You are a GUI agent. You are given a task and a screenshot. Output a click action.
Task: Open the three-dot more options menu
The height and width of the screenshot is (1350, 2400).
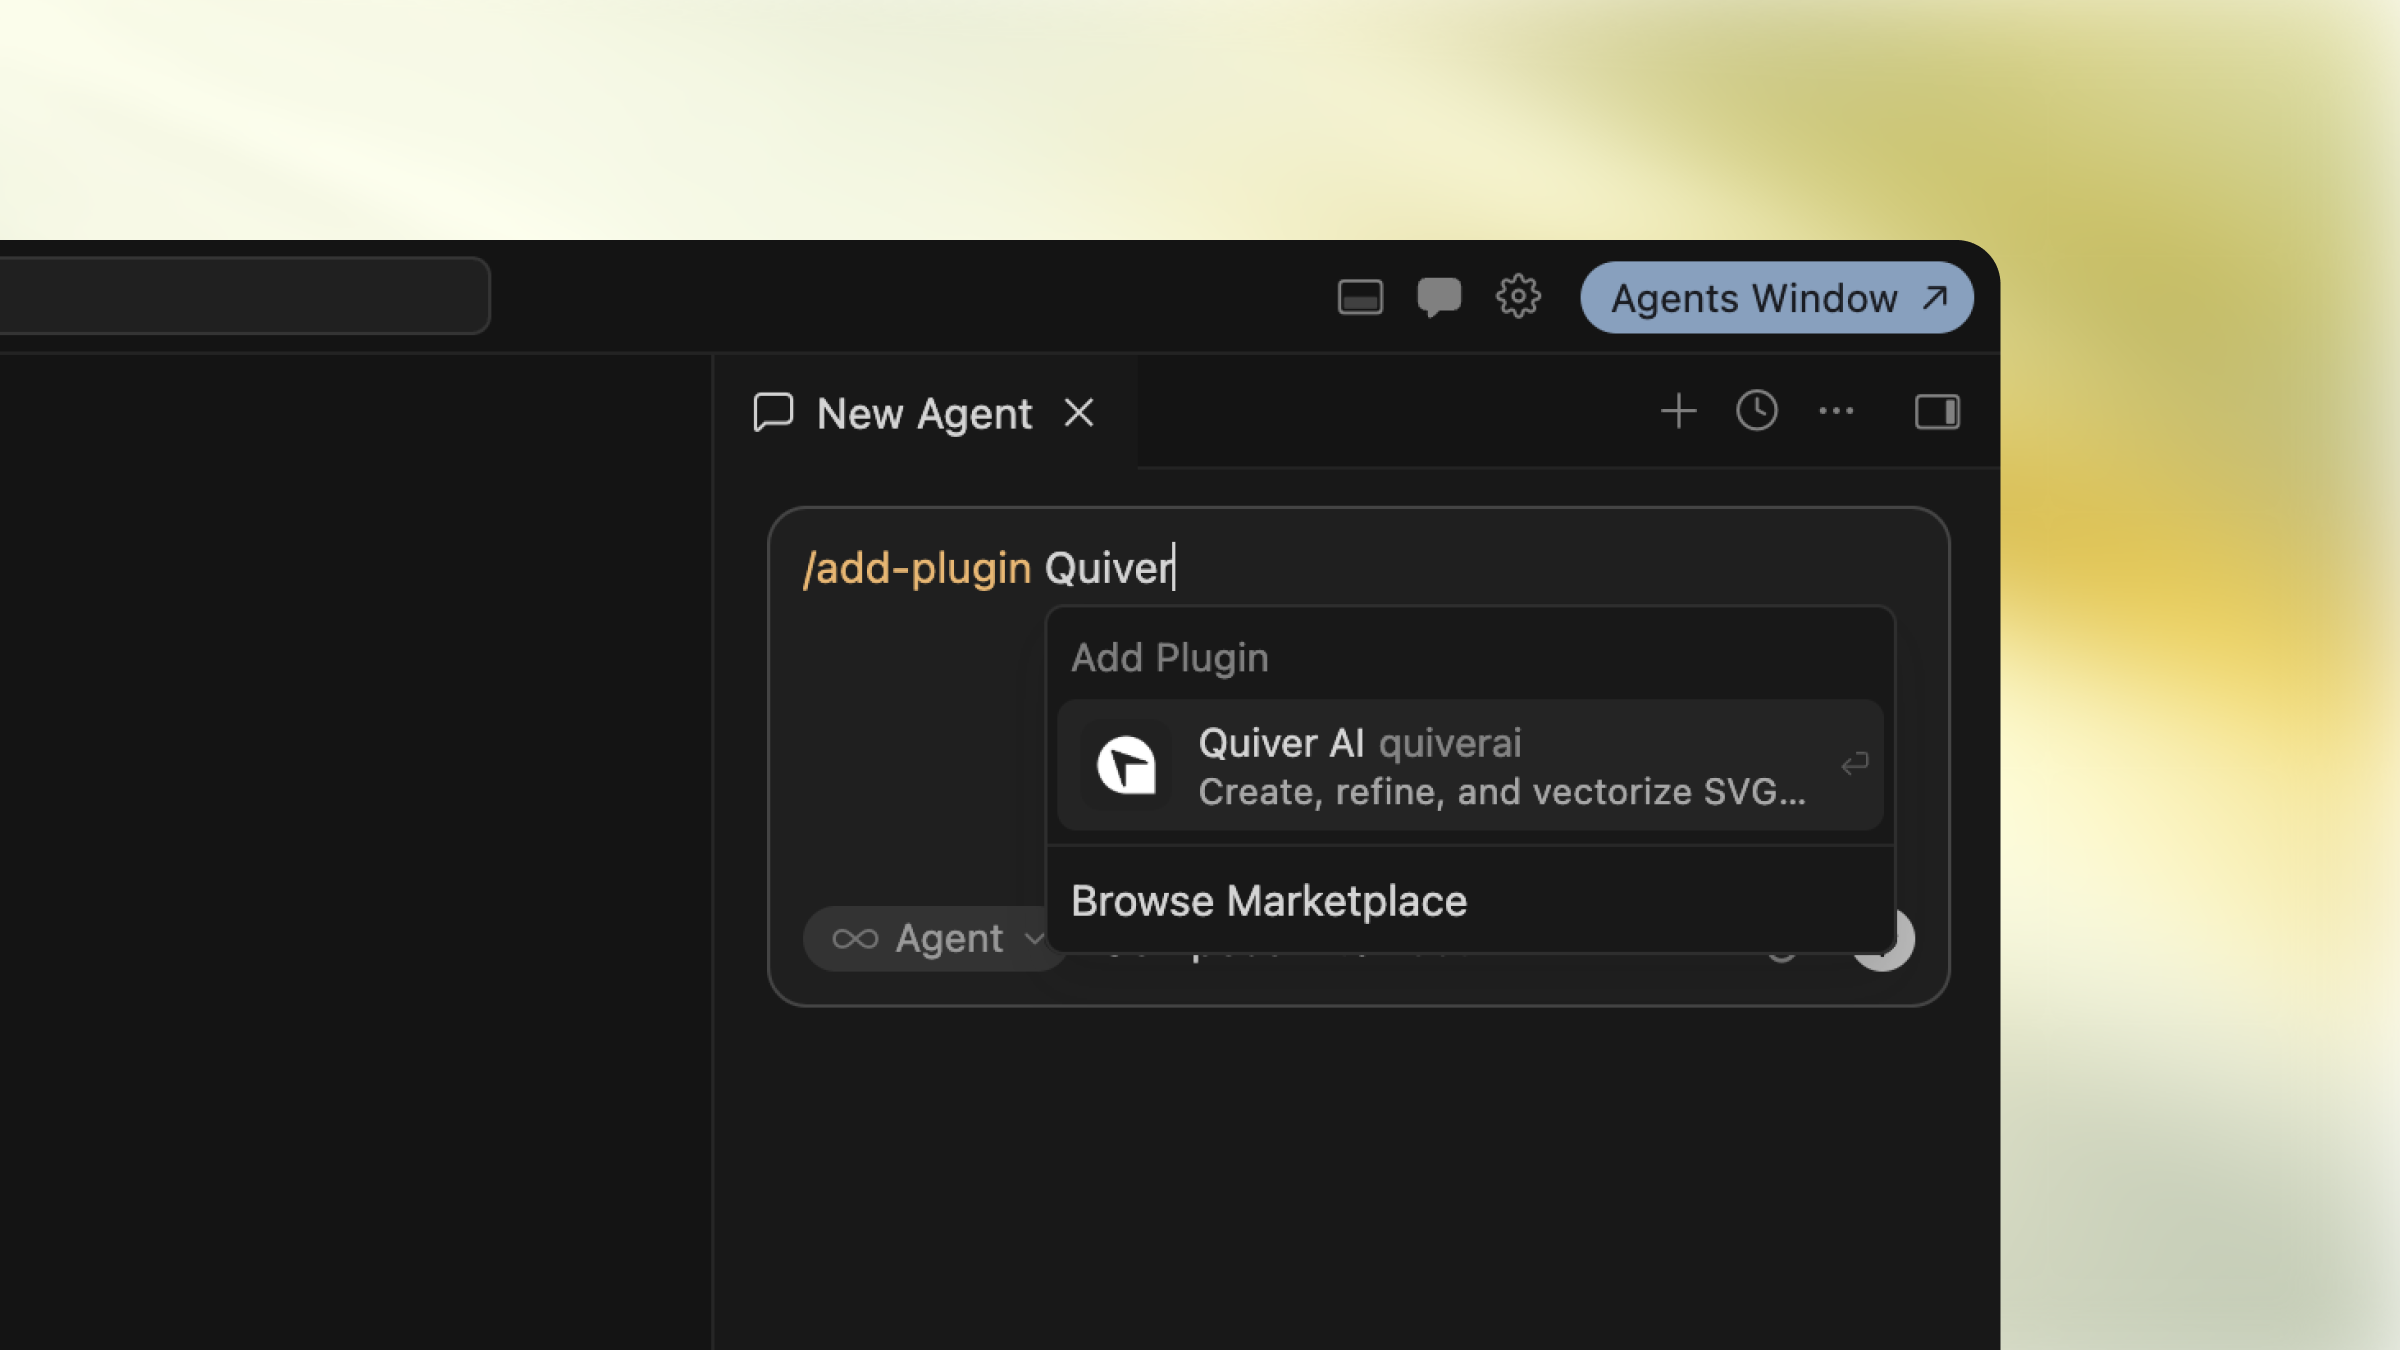1836,411
